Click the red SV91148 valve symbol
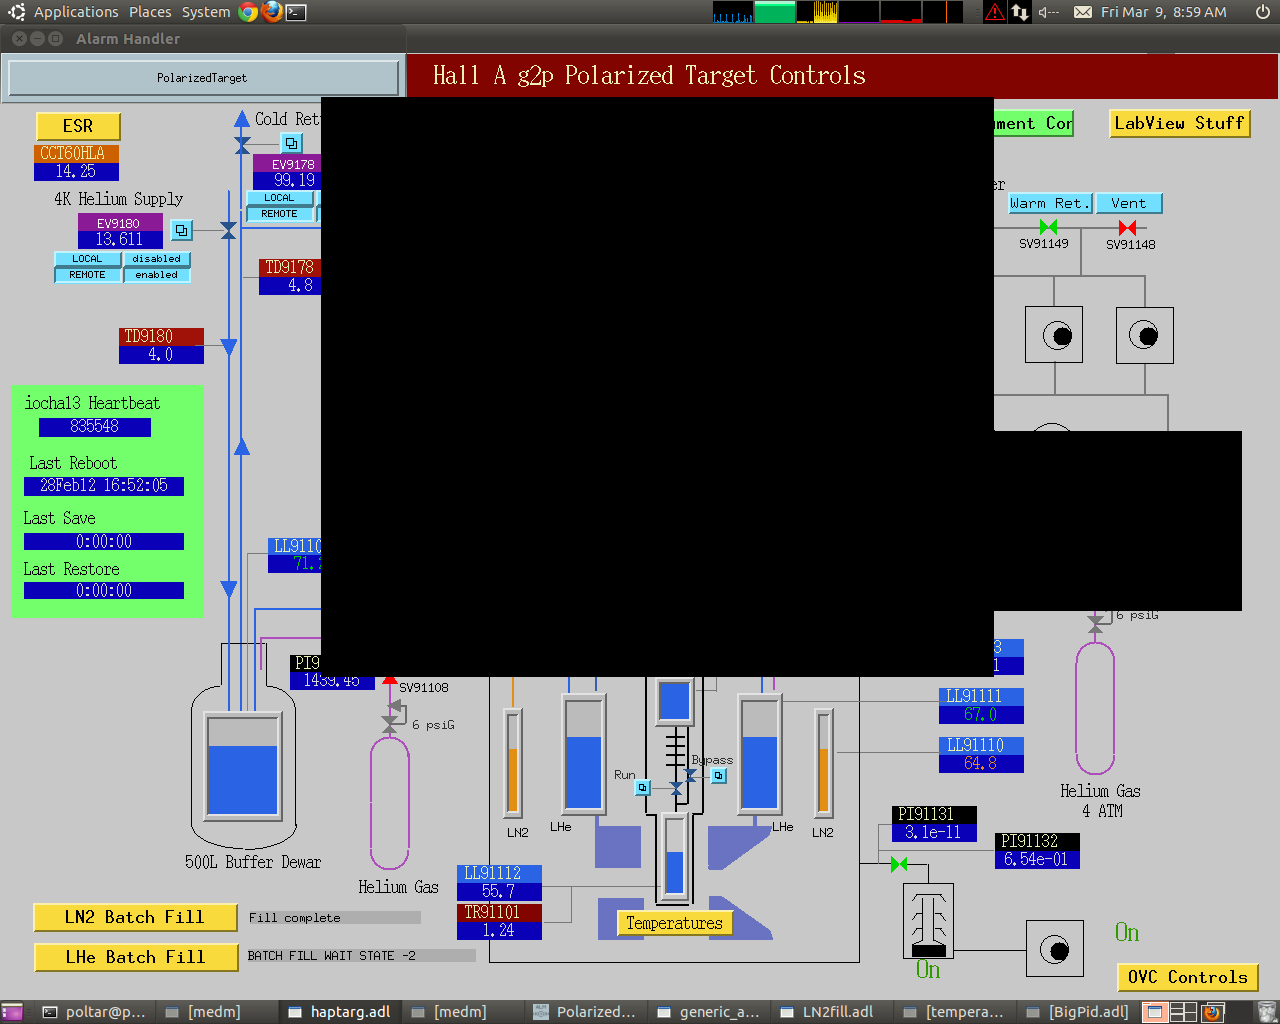Viewport: 1280px width, 1024px height. pos(1127,227)
